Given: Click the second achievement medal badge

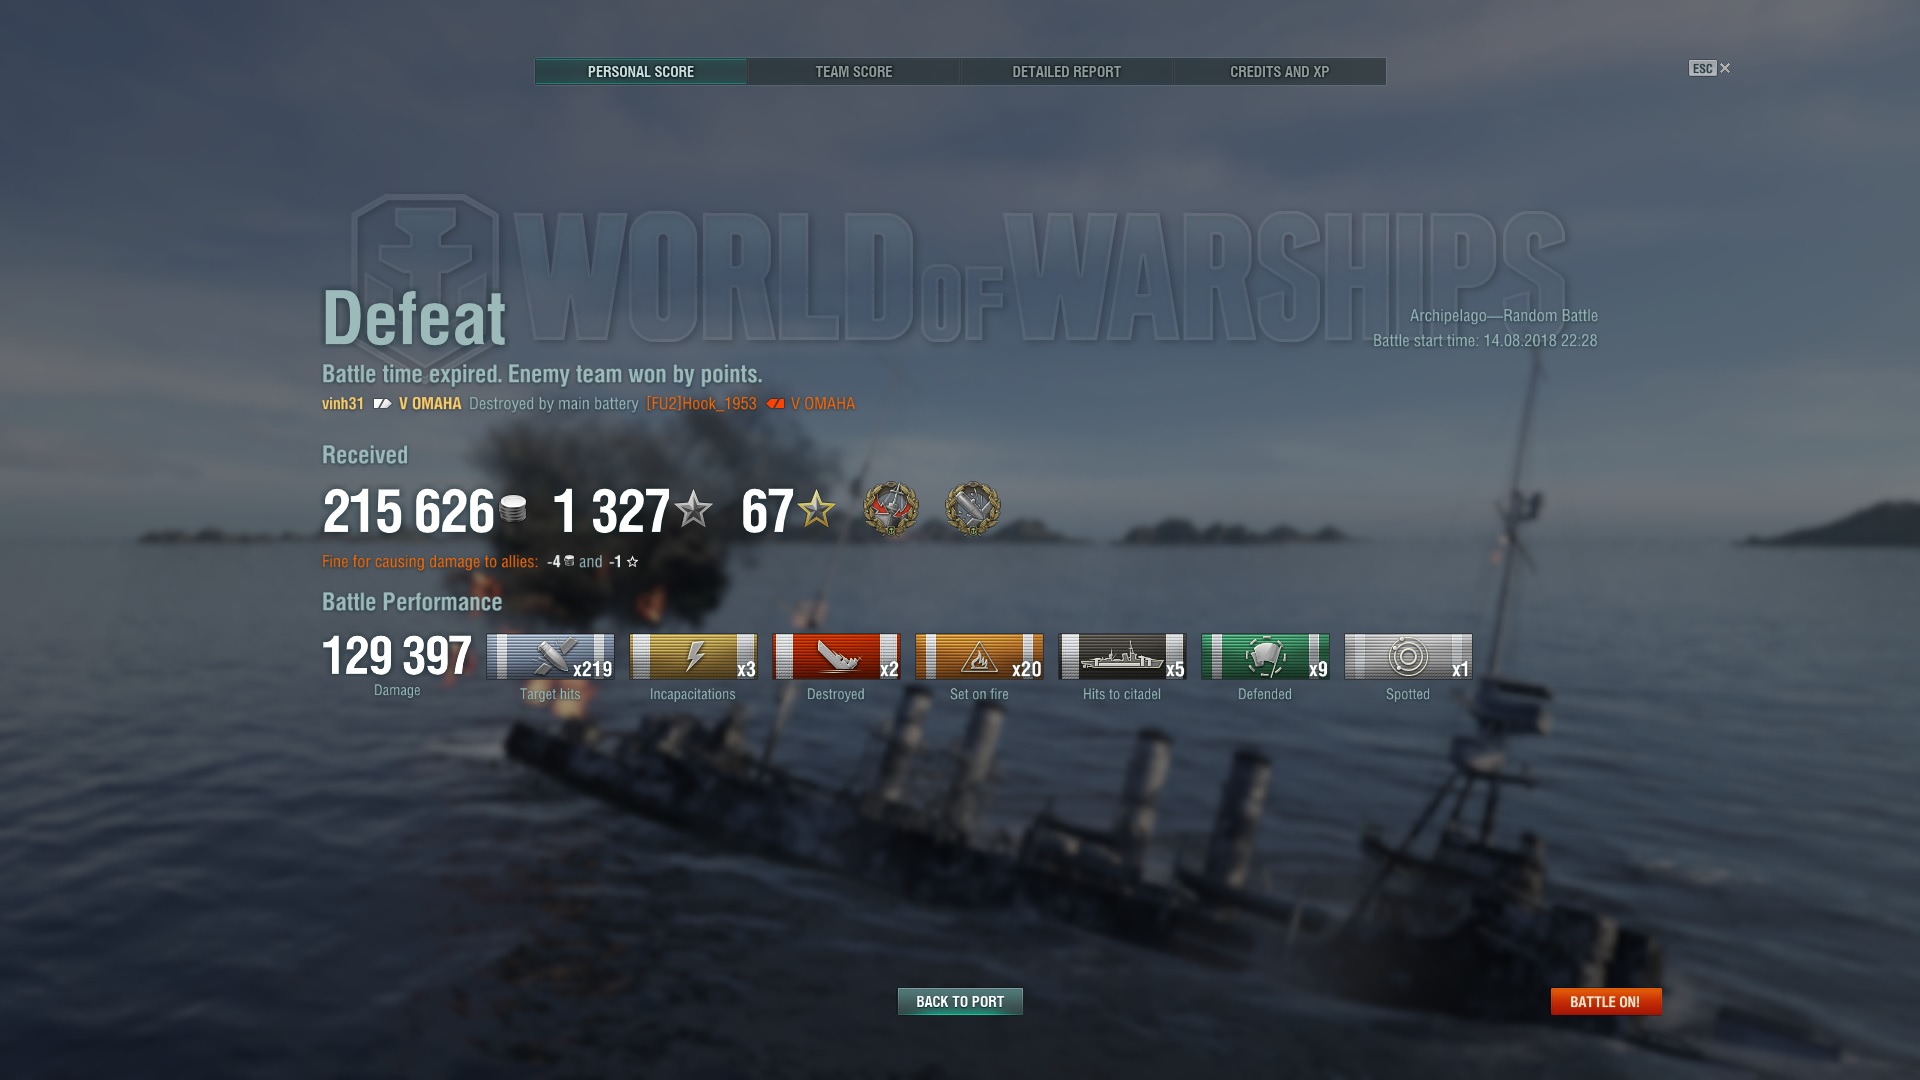Looking at the screenshot, I should pos(973,508).
